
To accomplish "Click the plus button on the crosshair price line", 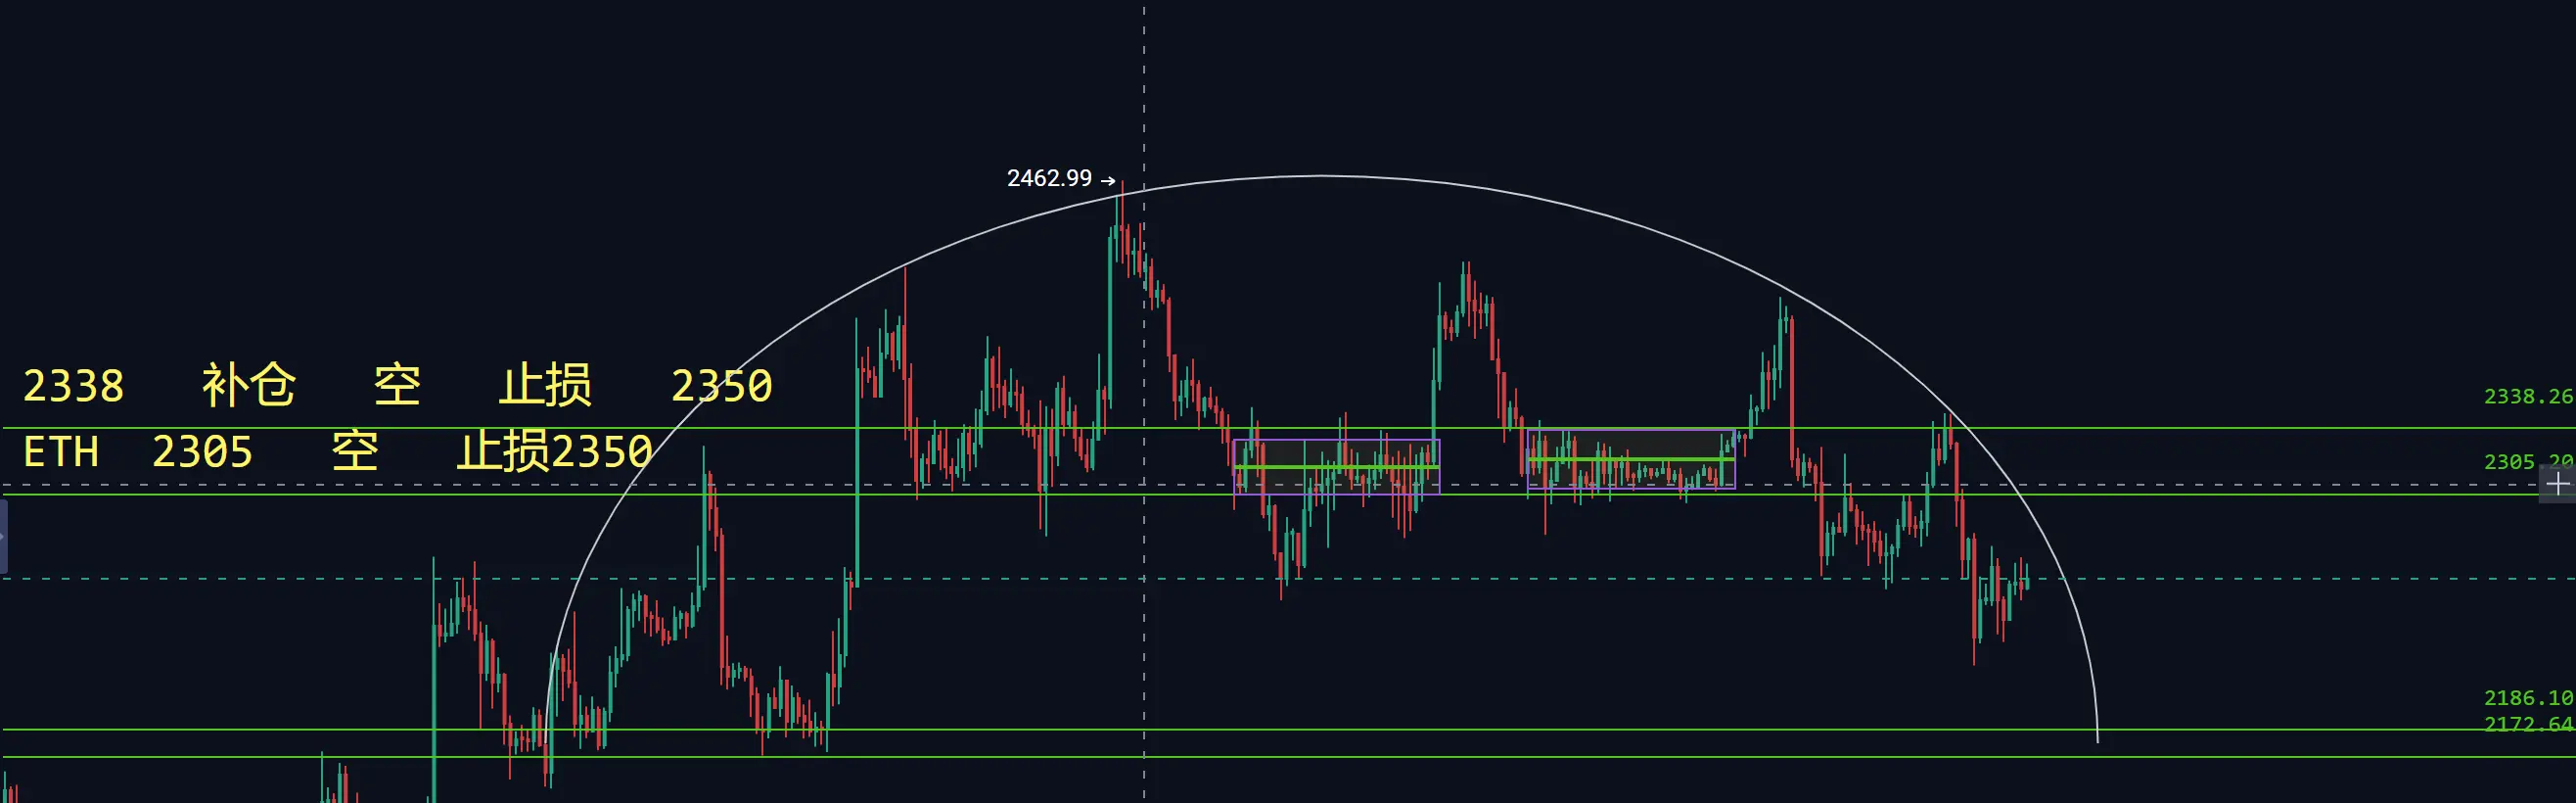I will 2558,485.
